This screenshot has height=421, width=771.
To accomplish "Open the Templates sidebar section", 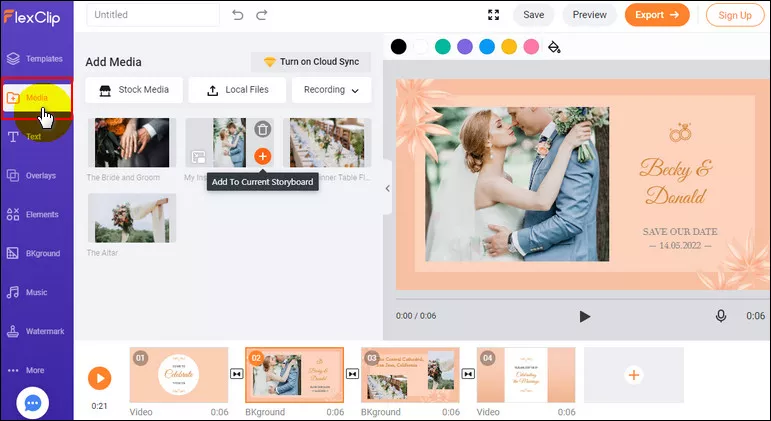I will coord(35,59).
